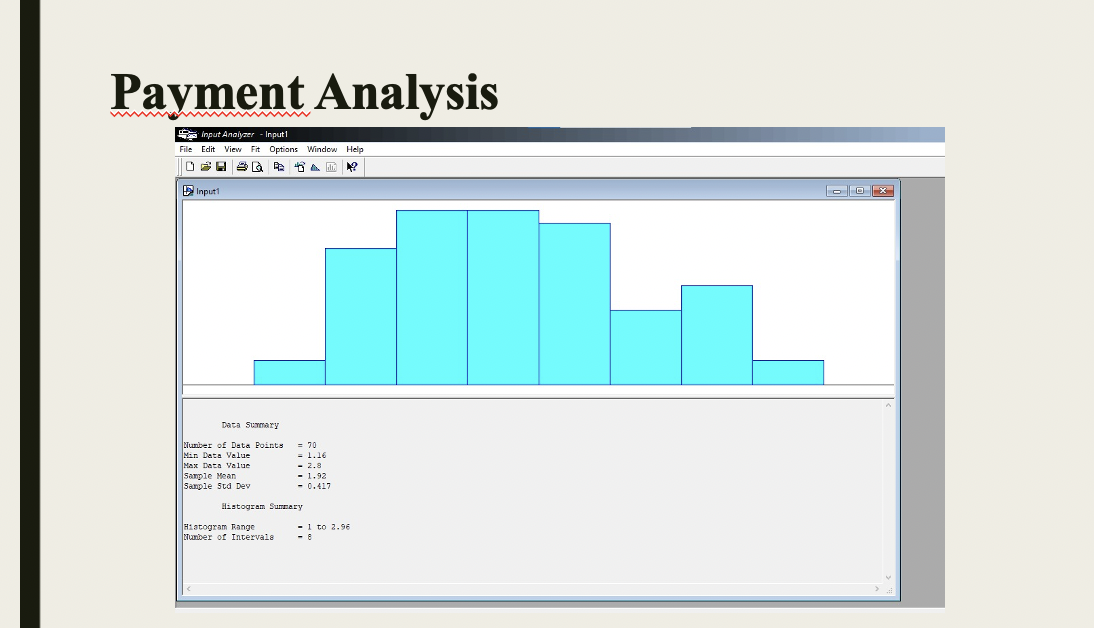
Task: Click the Fit All distribution curve icon
Action: coord(315,167)
